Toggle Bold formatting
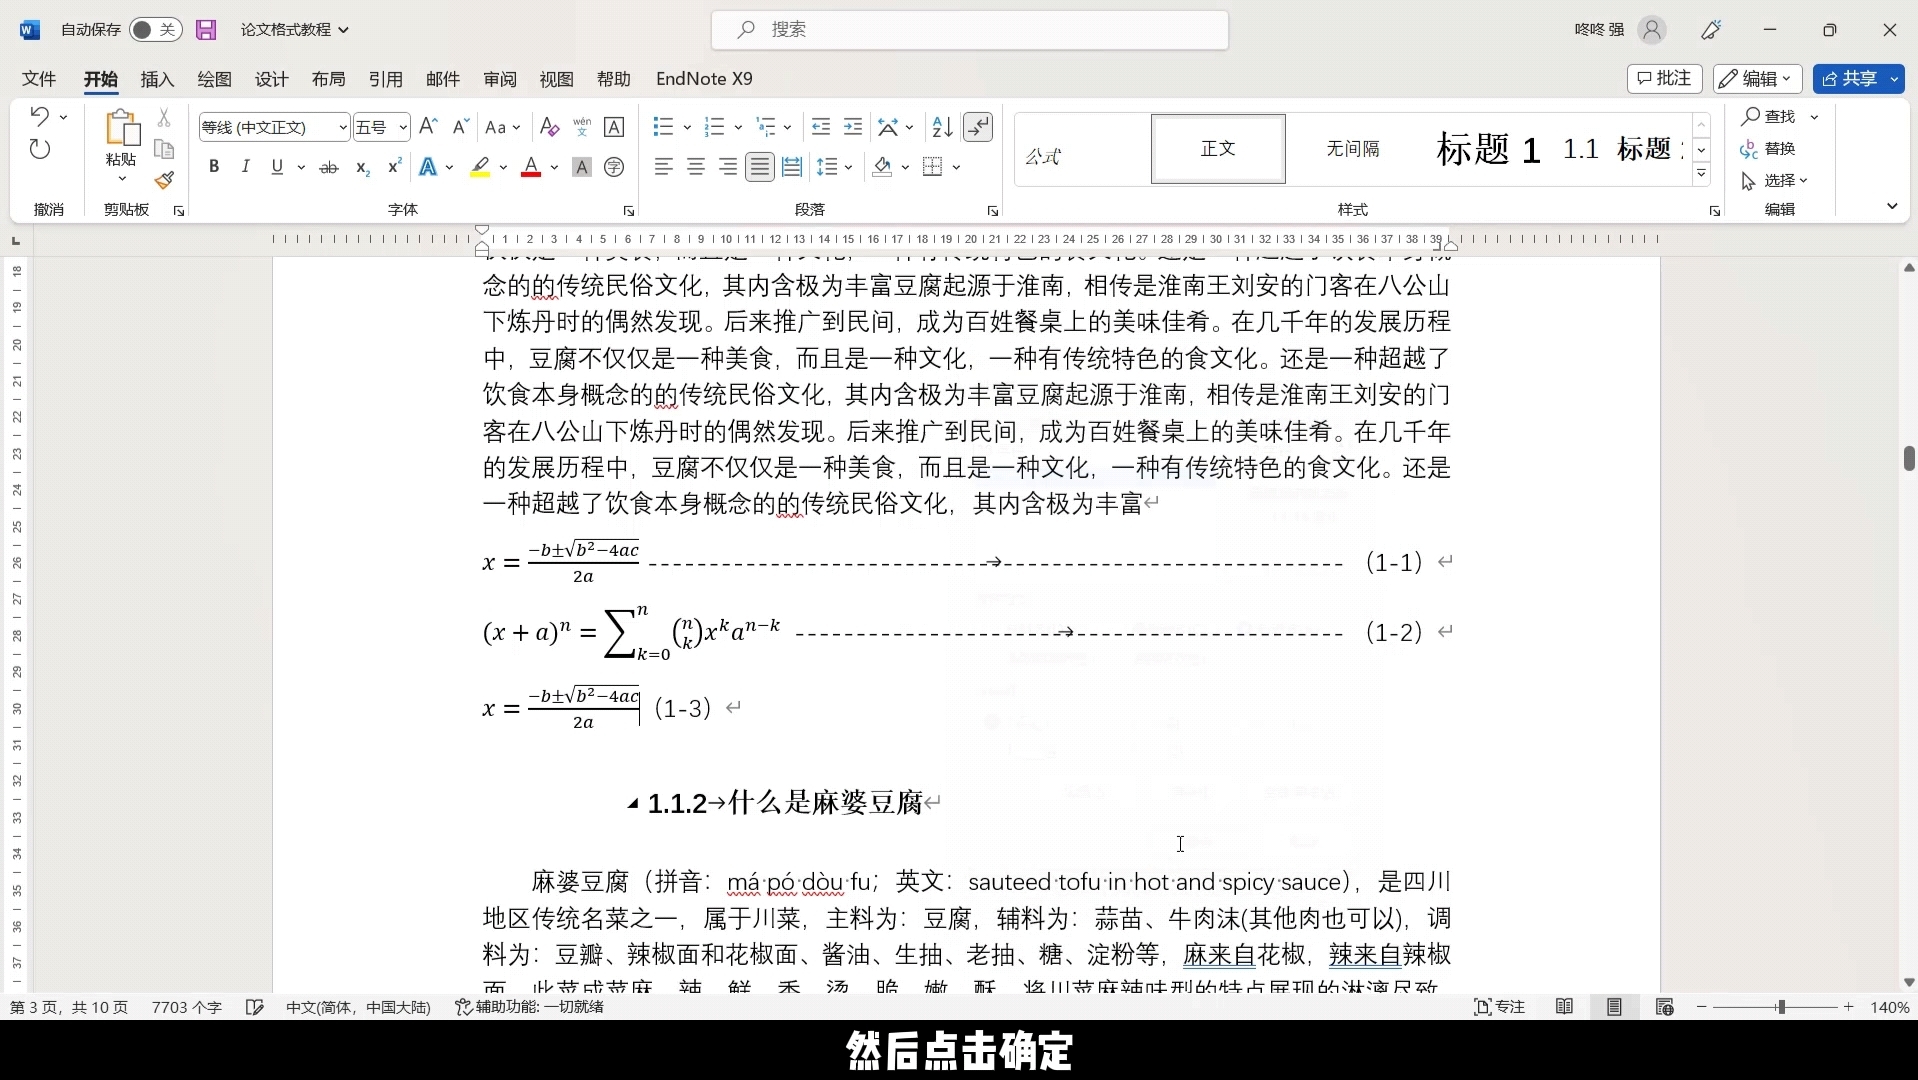 click(213, 167)
